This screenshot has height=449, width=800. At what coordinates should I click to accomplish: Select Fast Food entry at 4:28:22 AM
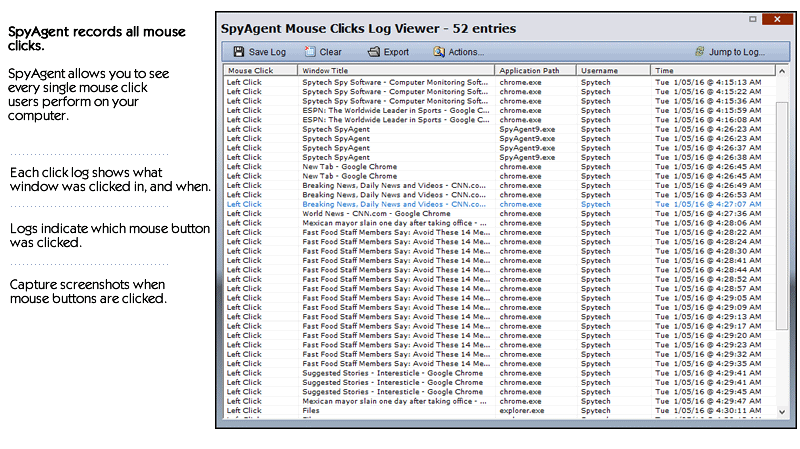pyautogui.click(x=499, y=232)
